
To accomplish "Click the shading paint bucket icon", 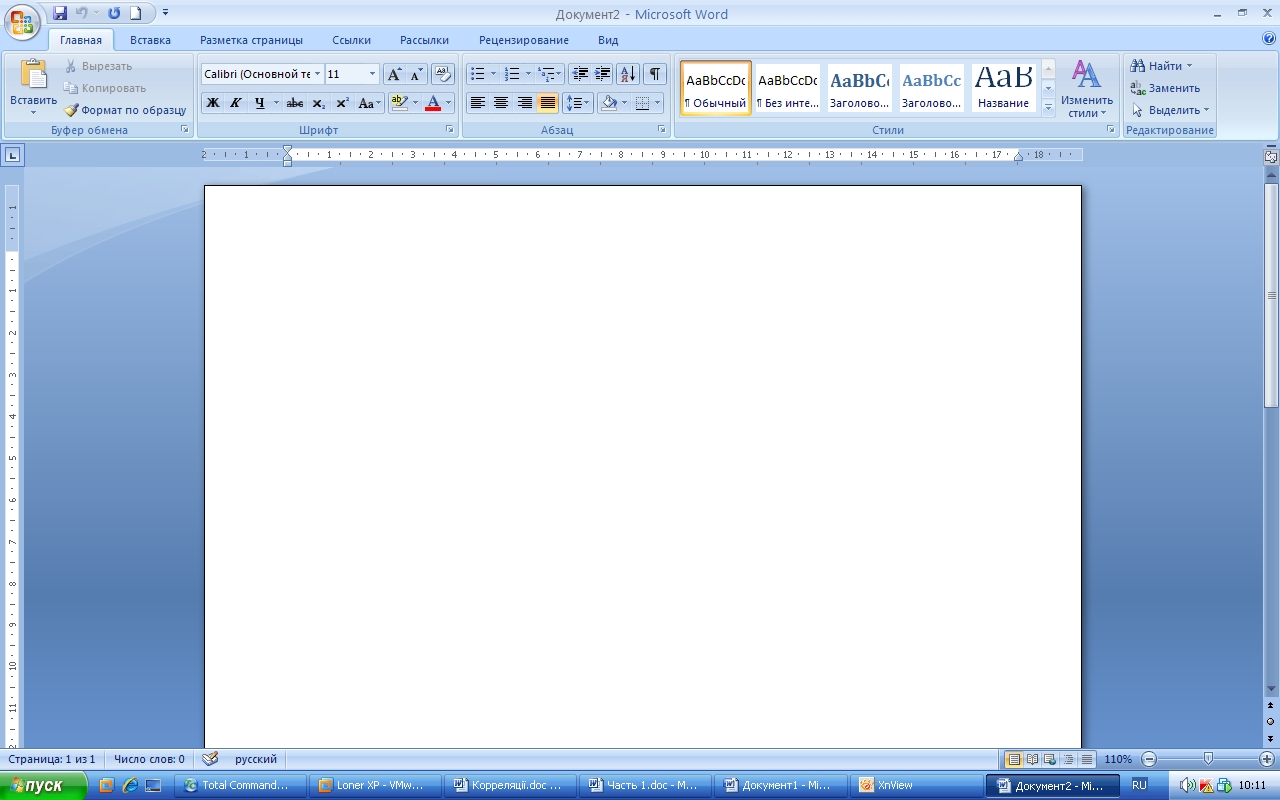I will coord(609,103).
